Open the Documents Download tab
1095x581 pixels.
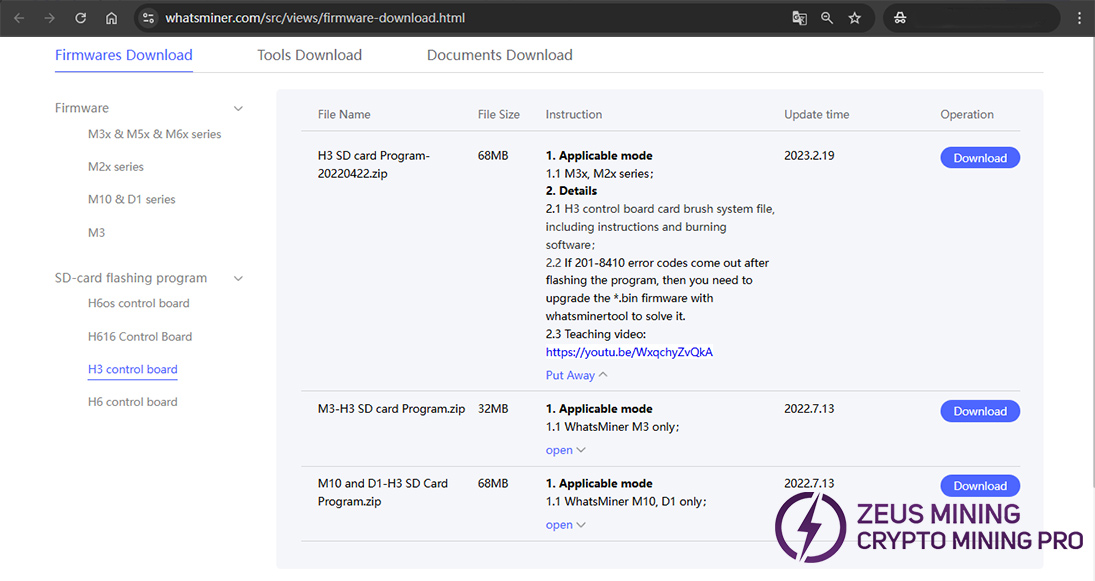tap(499, 55)
